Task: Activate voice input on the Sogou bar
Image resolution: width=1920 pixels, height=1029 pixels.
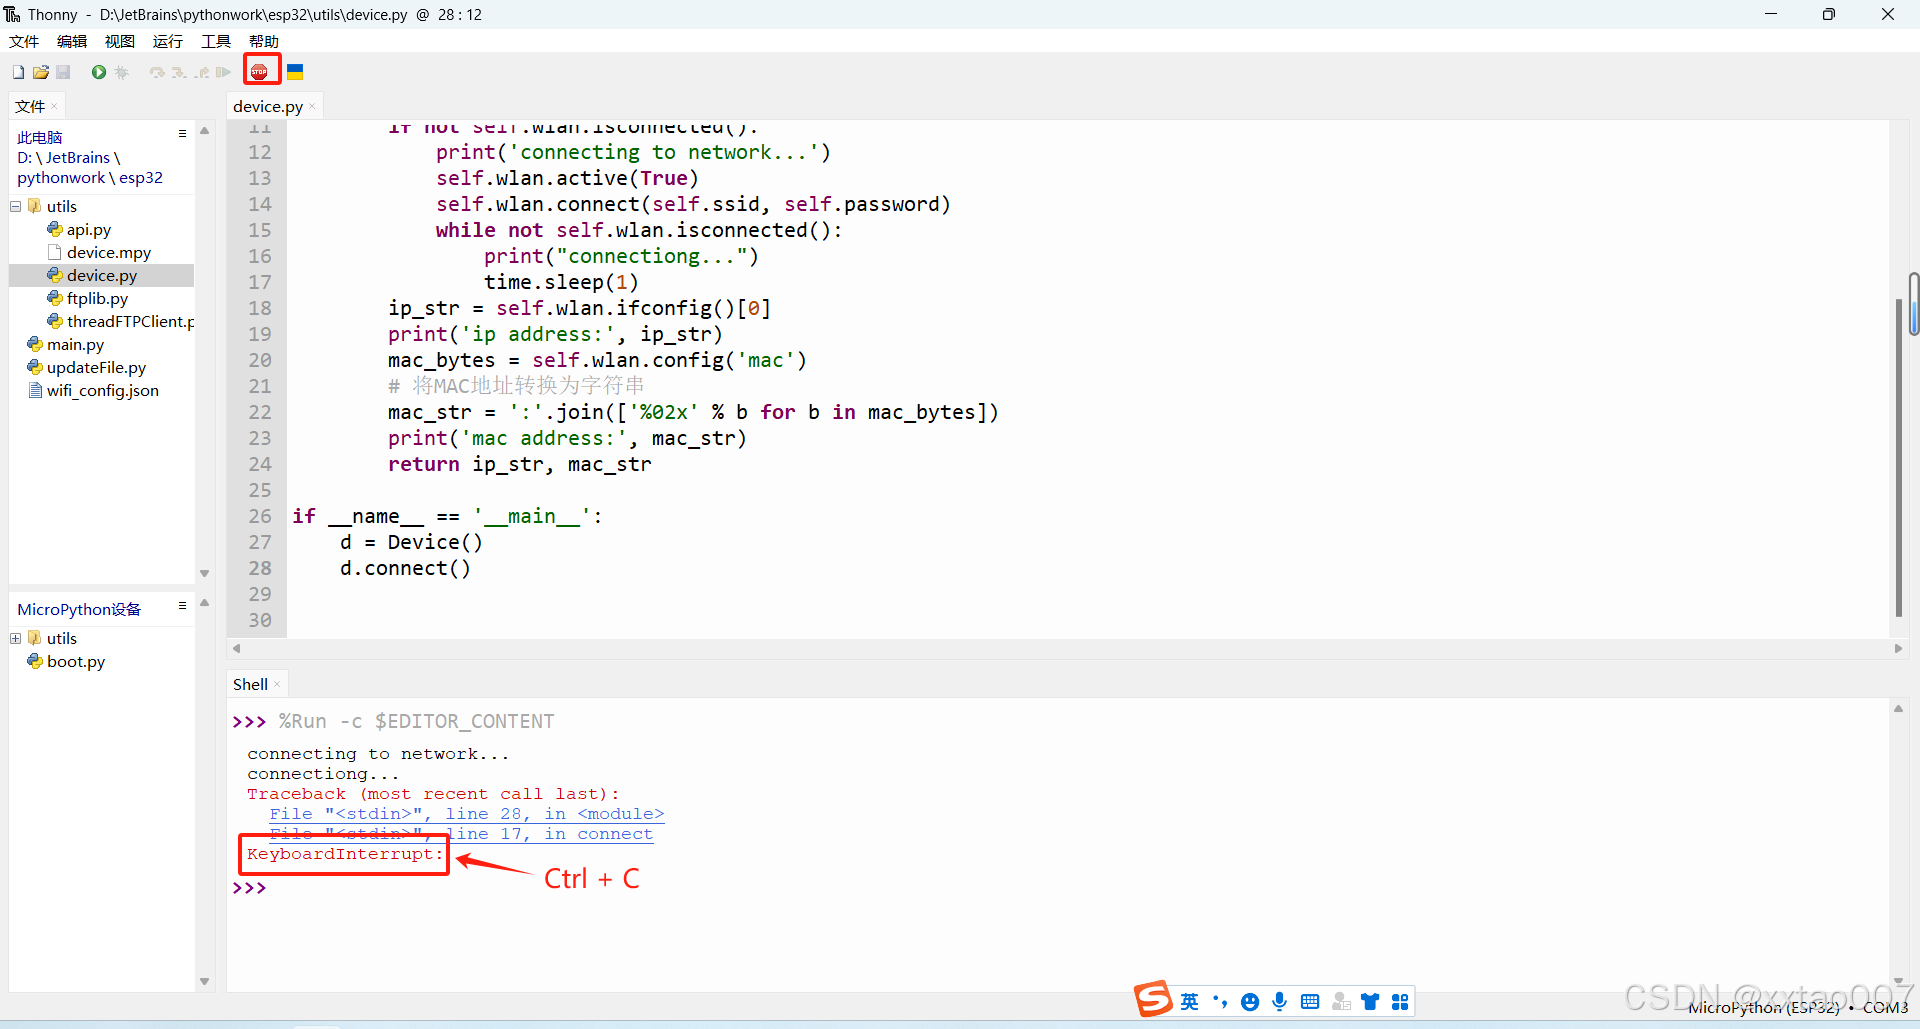Action: [1281, 1001]
